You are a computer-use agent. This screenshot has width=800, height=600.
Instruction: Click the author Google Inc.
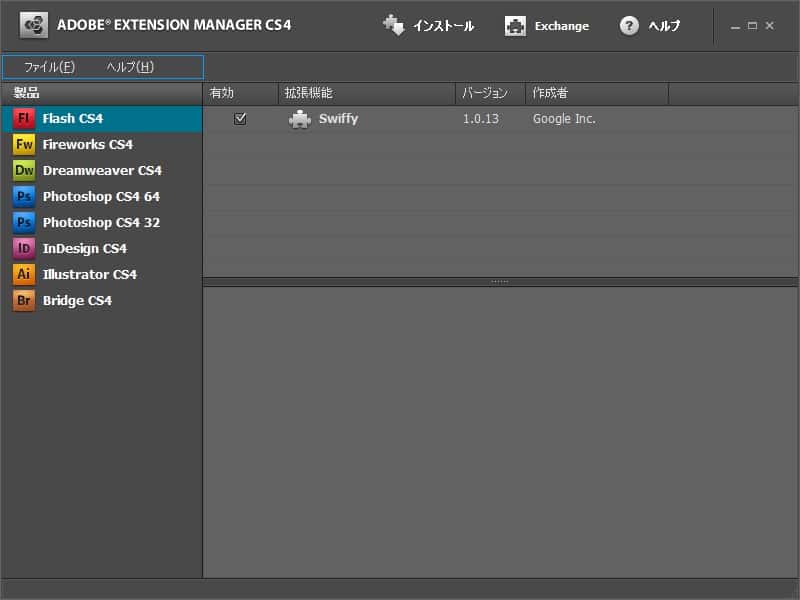coord(564,119)
